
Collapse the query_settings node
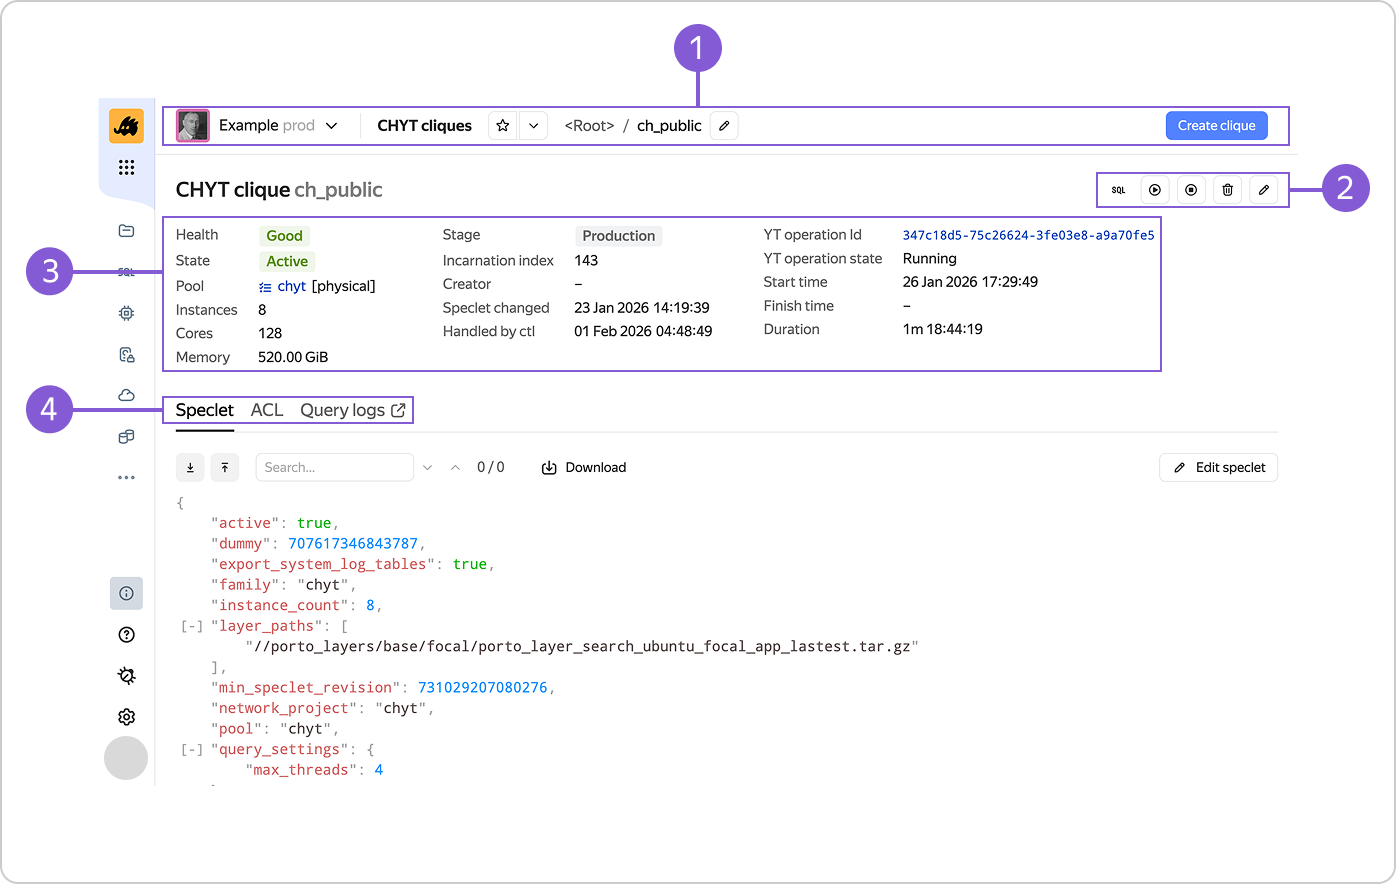[x=192, y=750]
